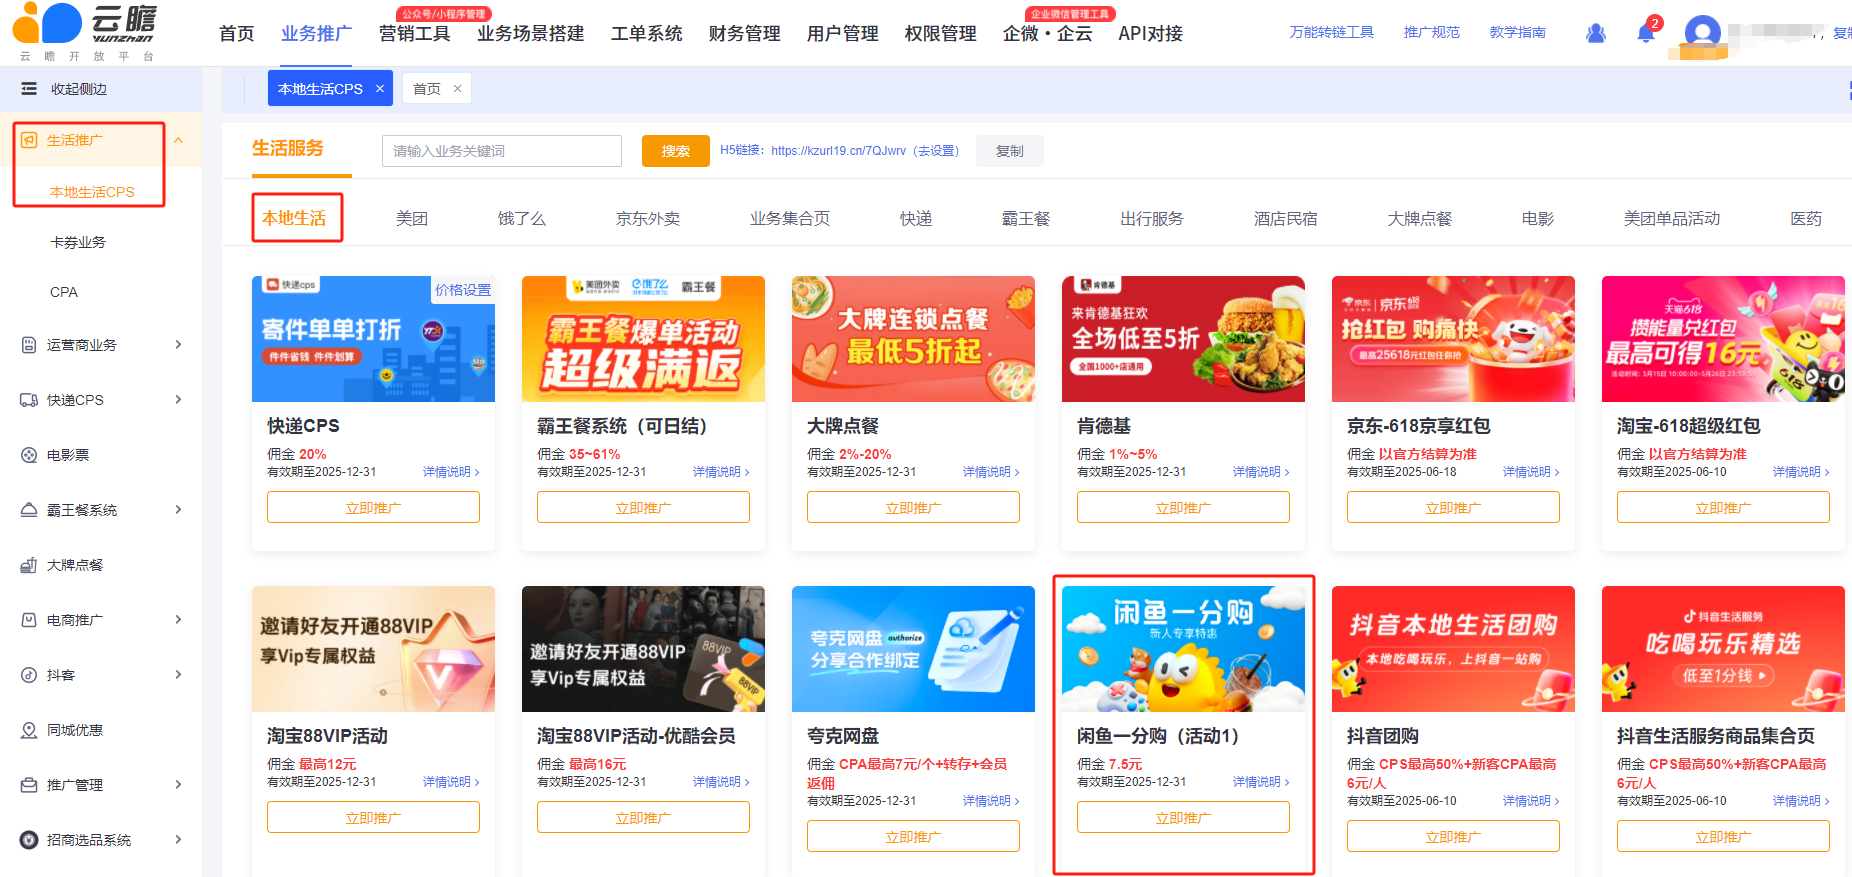This screenshot has height=877, width=1852.
Task: Click 立即推广 under 霸王餐系统 card
Action: pos(643,508)
